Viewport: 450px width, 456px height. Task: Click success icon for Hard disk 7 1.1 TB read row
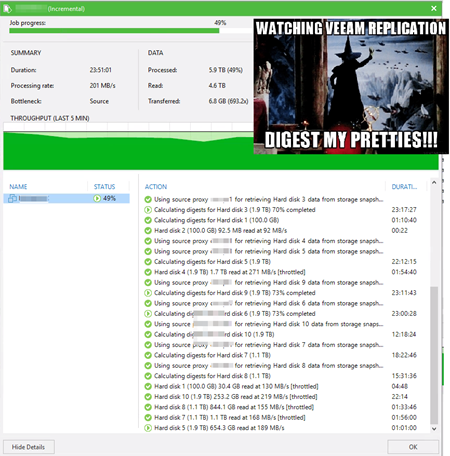[x=148, y=417]
